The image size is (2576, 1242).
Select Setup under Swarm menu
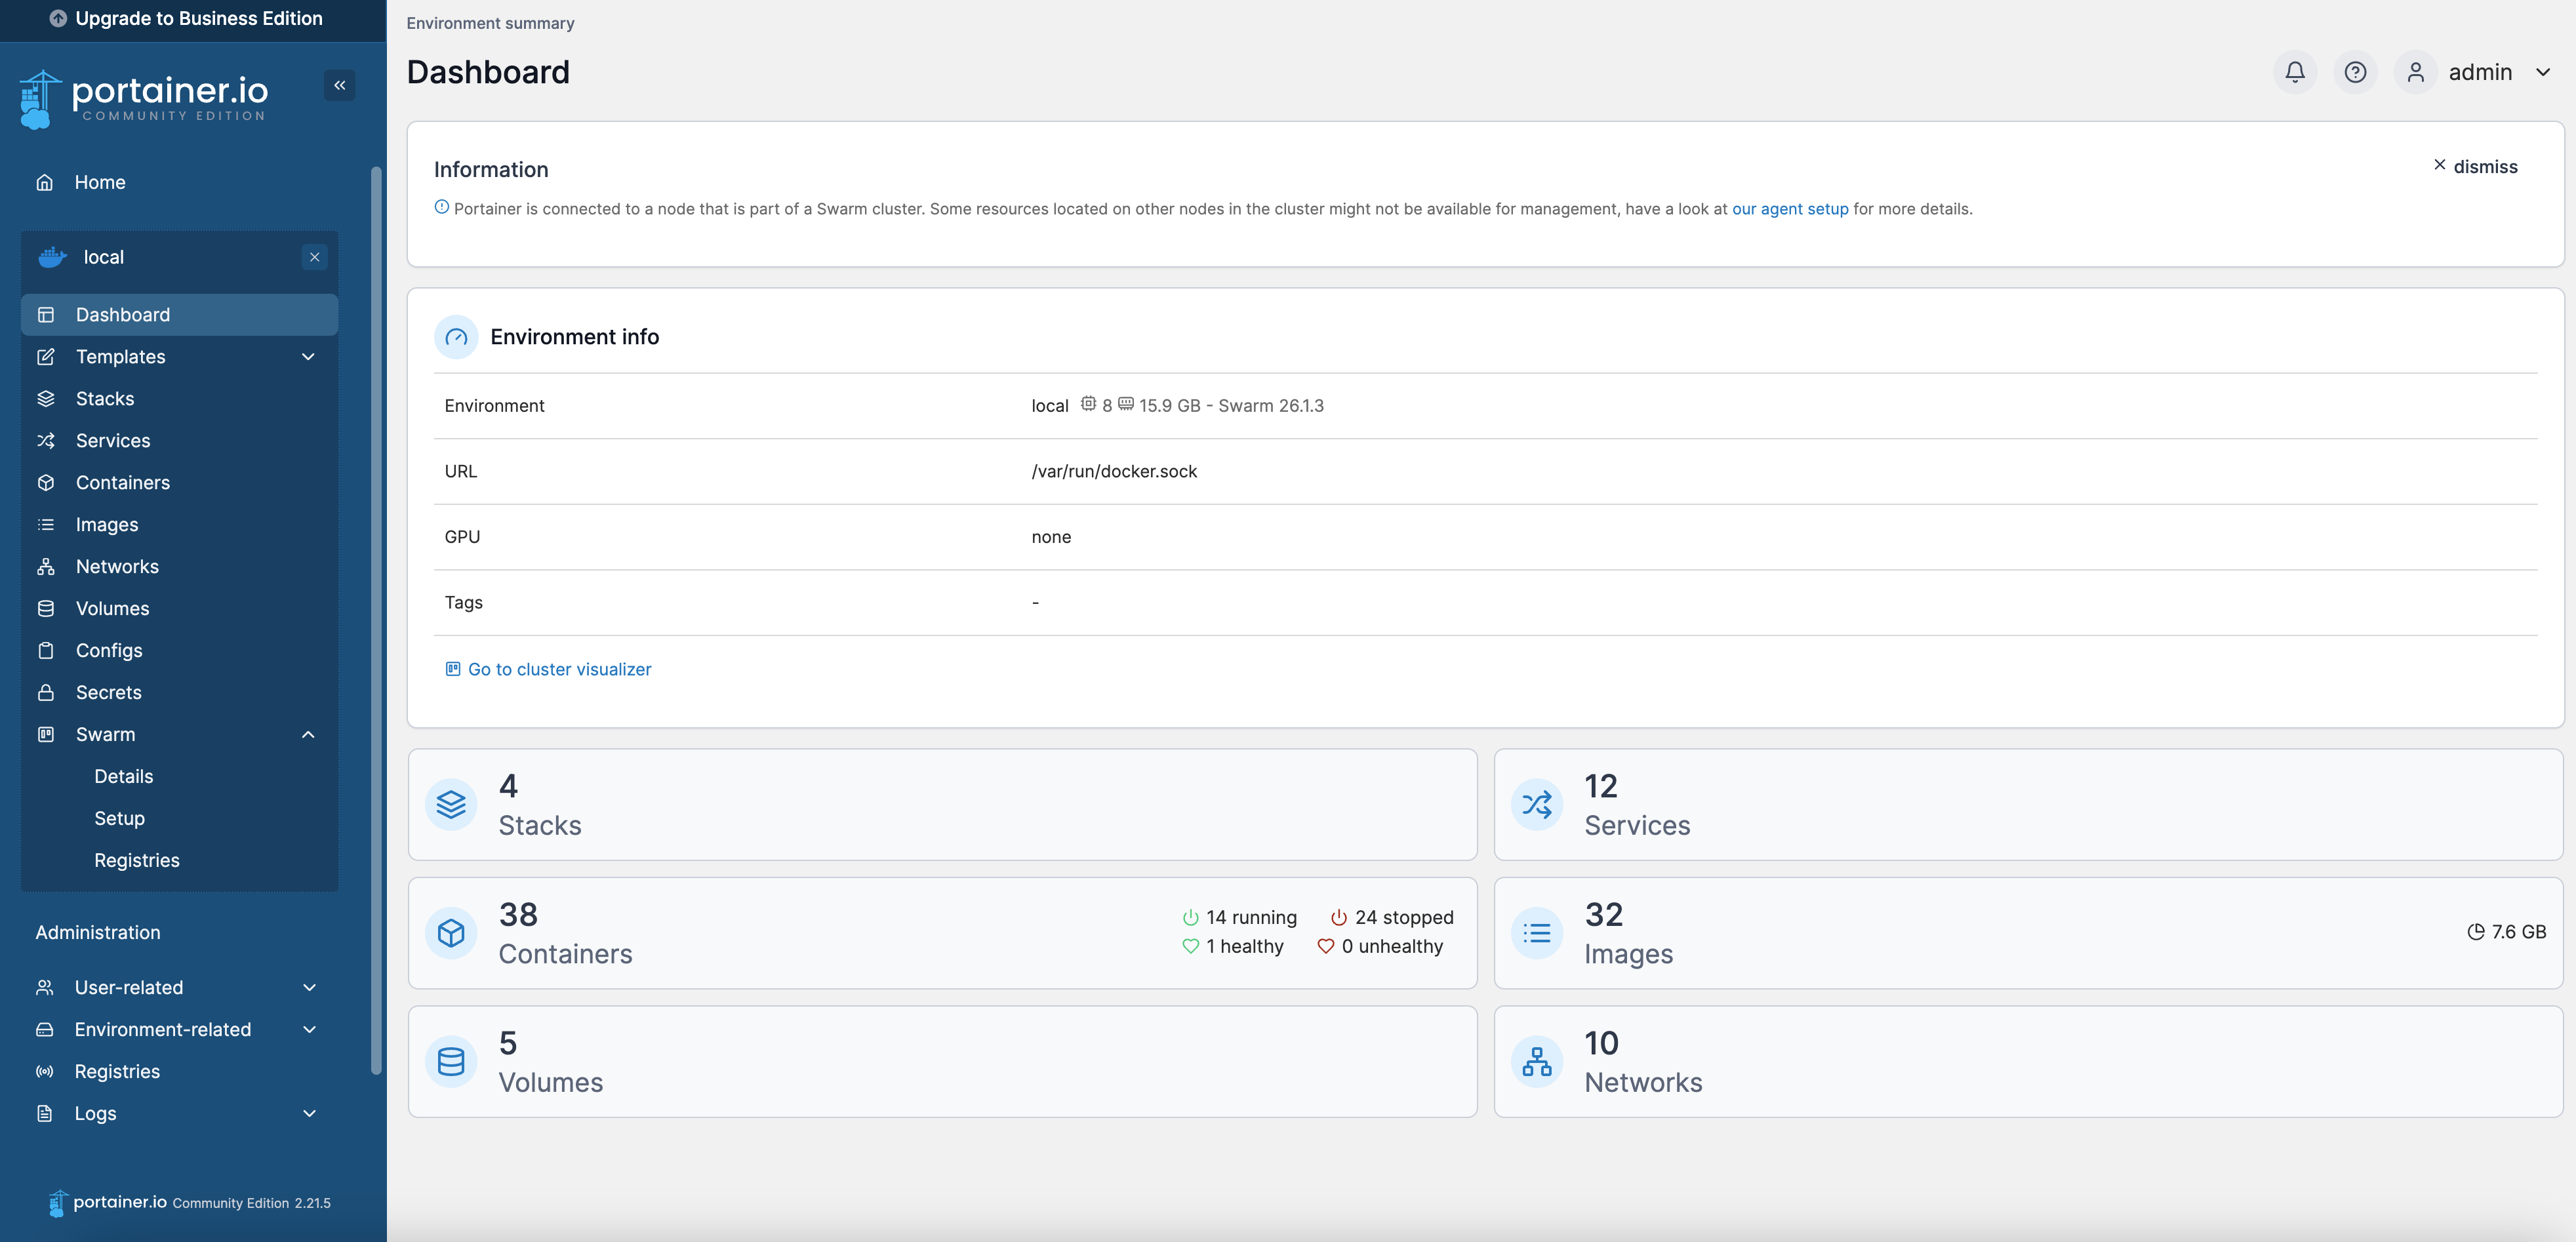pyautogui.click(x=119, y=818)
